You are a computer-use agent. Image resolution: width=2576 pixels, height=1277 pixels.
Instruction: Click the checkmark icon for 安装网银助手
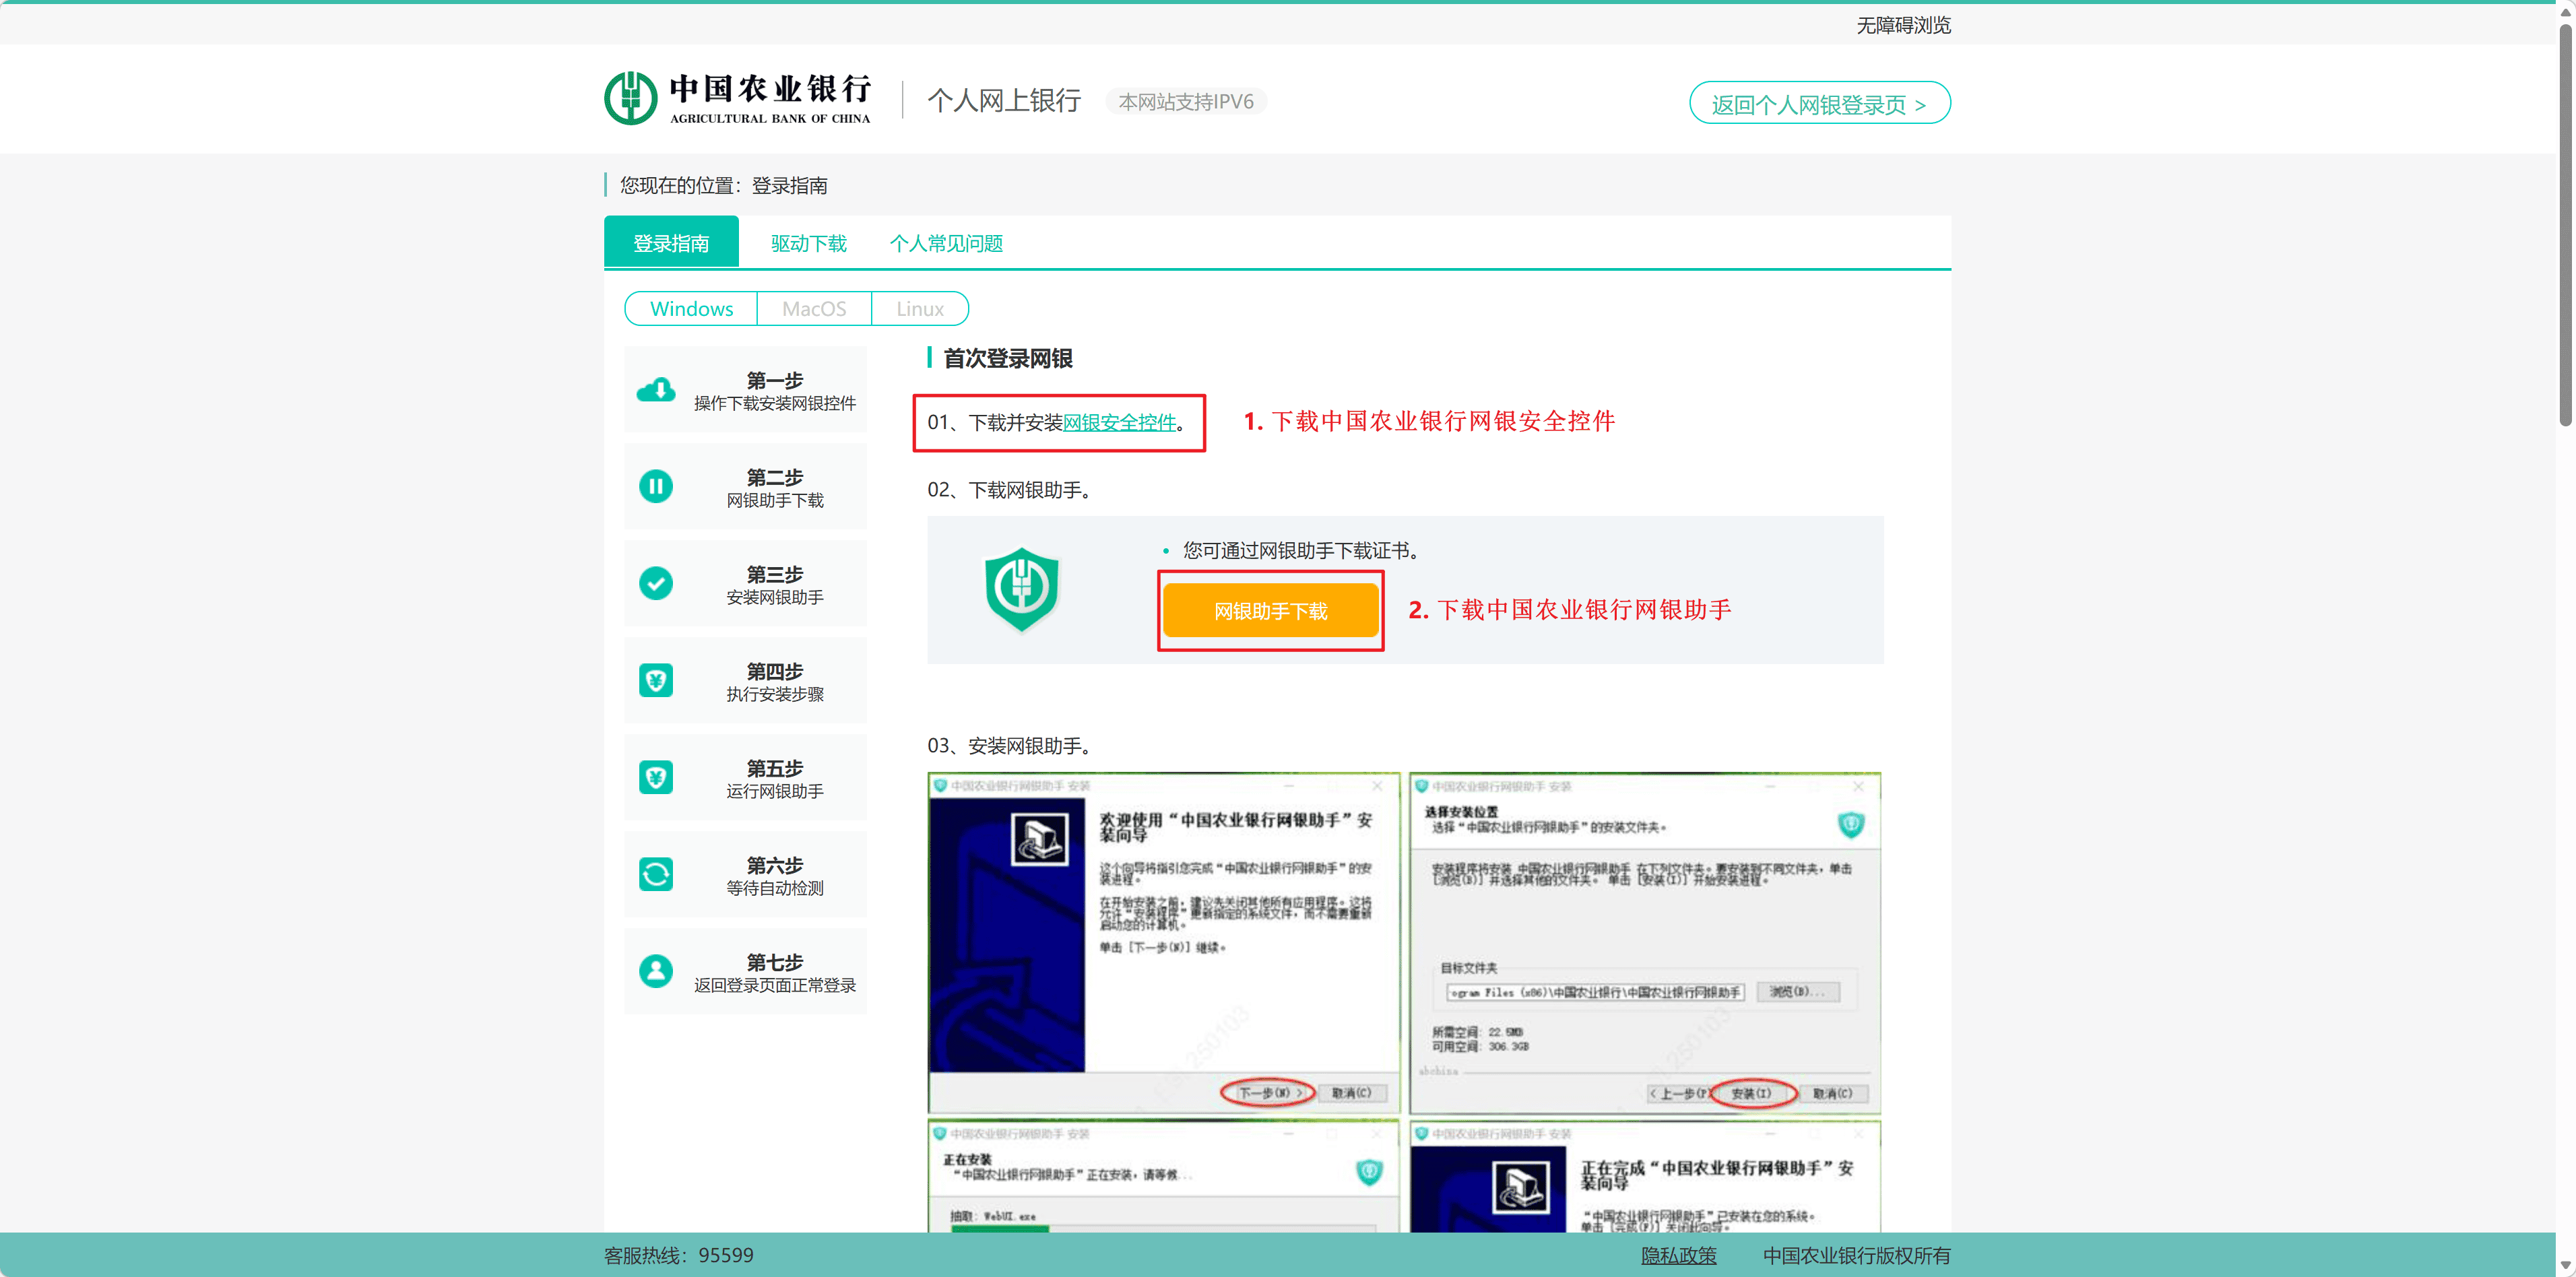[x=656, y=583]
